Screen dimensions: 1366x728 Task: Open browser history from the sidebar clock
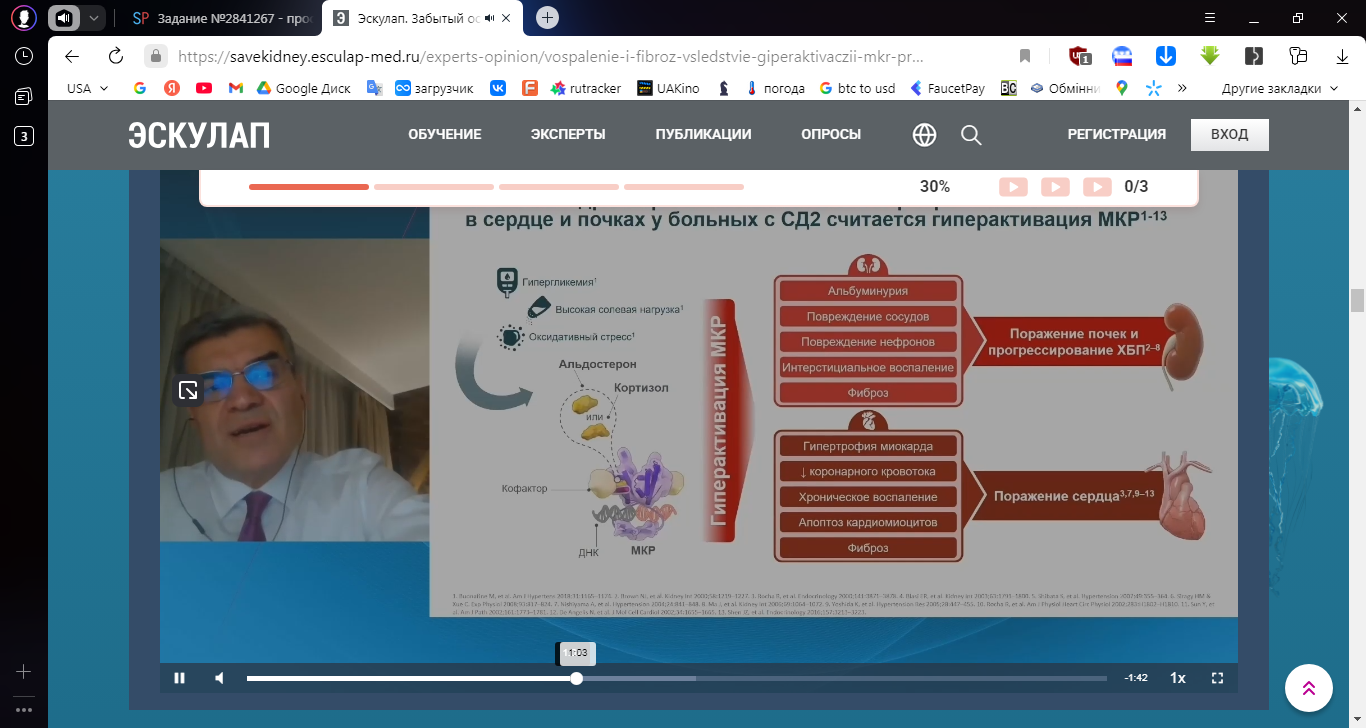(23, 56)
